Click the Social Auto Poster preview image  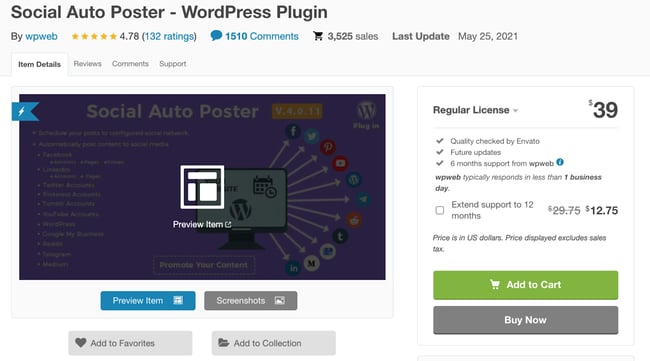pyautogui.click(x=202, y=187)
